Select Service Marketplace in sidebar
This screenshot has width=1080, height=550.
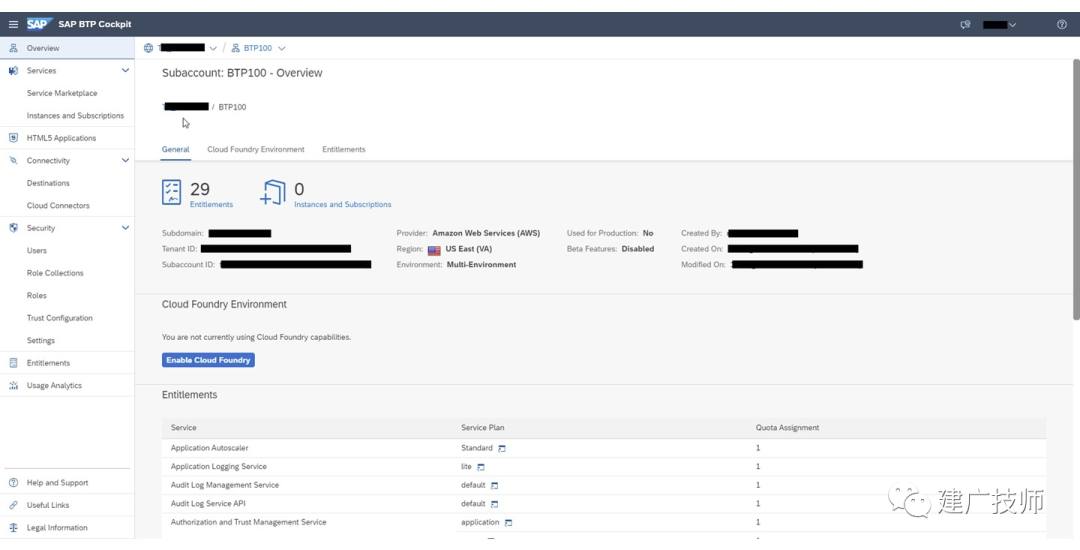tap(62, 93)
